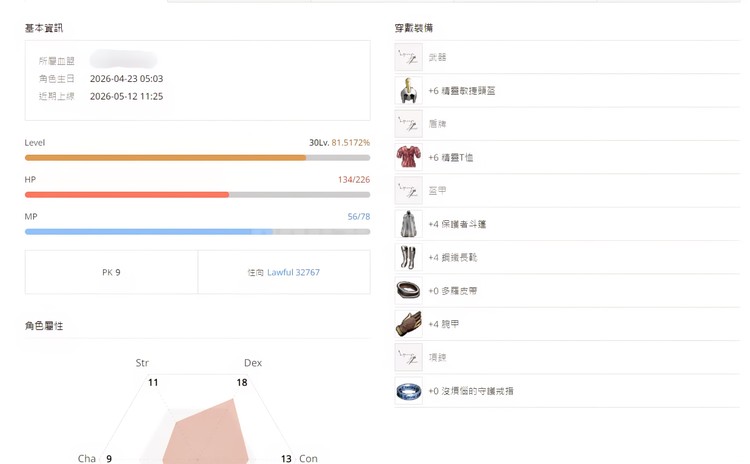Click the PK 9 box

click(111, 272)
